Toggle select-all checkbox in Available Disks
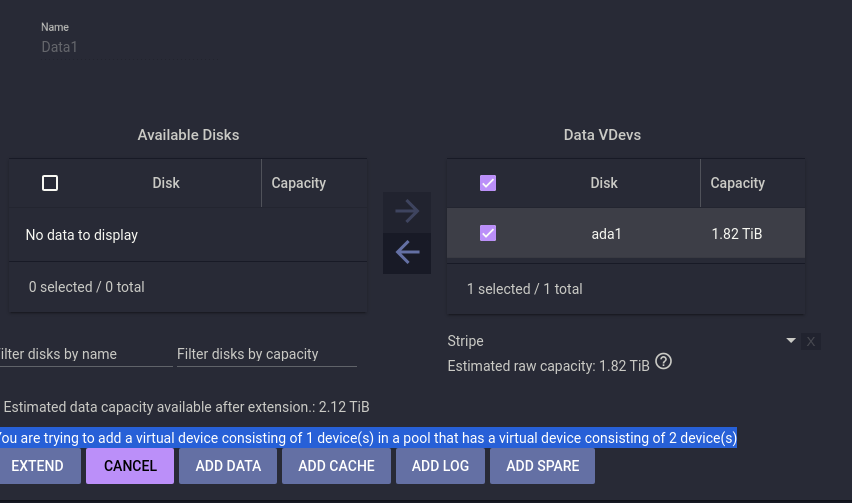Image resolution: width=852 pixels, height=503 pixels. click(x=50, y=183)
